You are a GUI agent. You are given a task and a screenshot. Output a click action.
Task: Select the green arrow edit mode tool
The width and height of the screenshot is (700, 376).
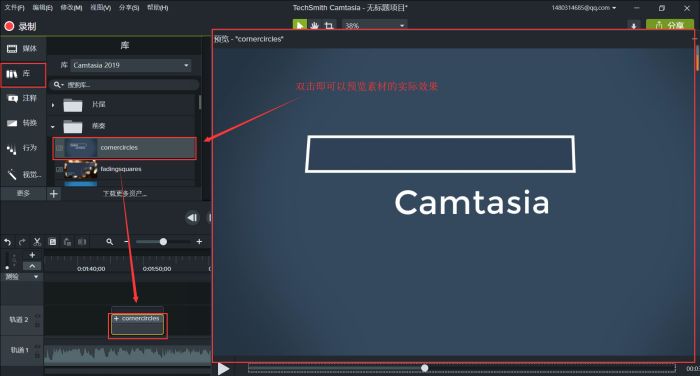coord(300,25)
